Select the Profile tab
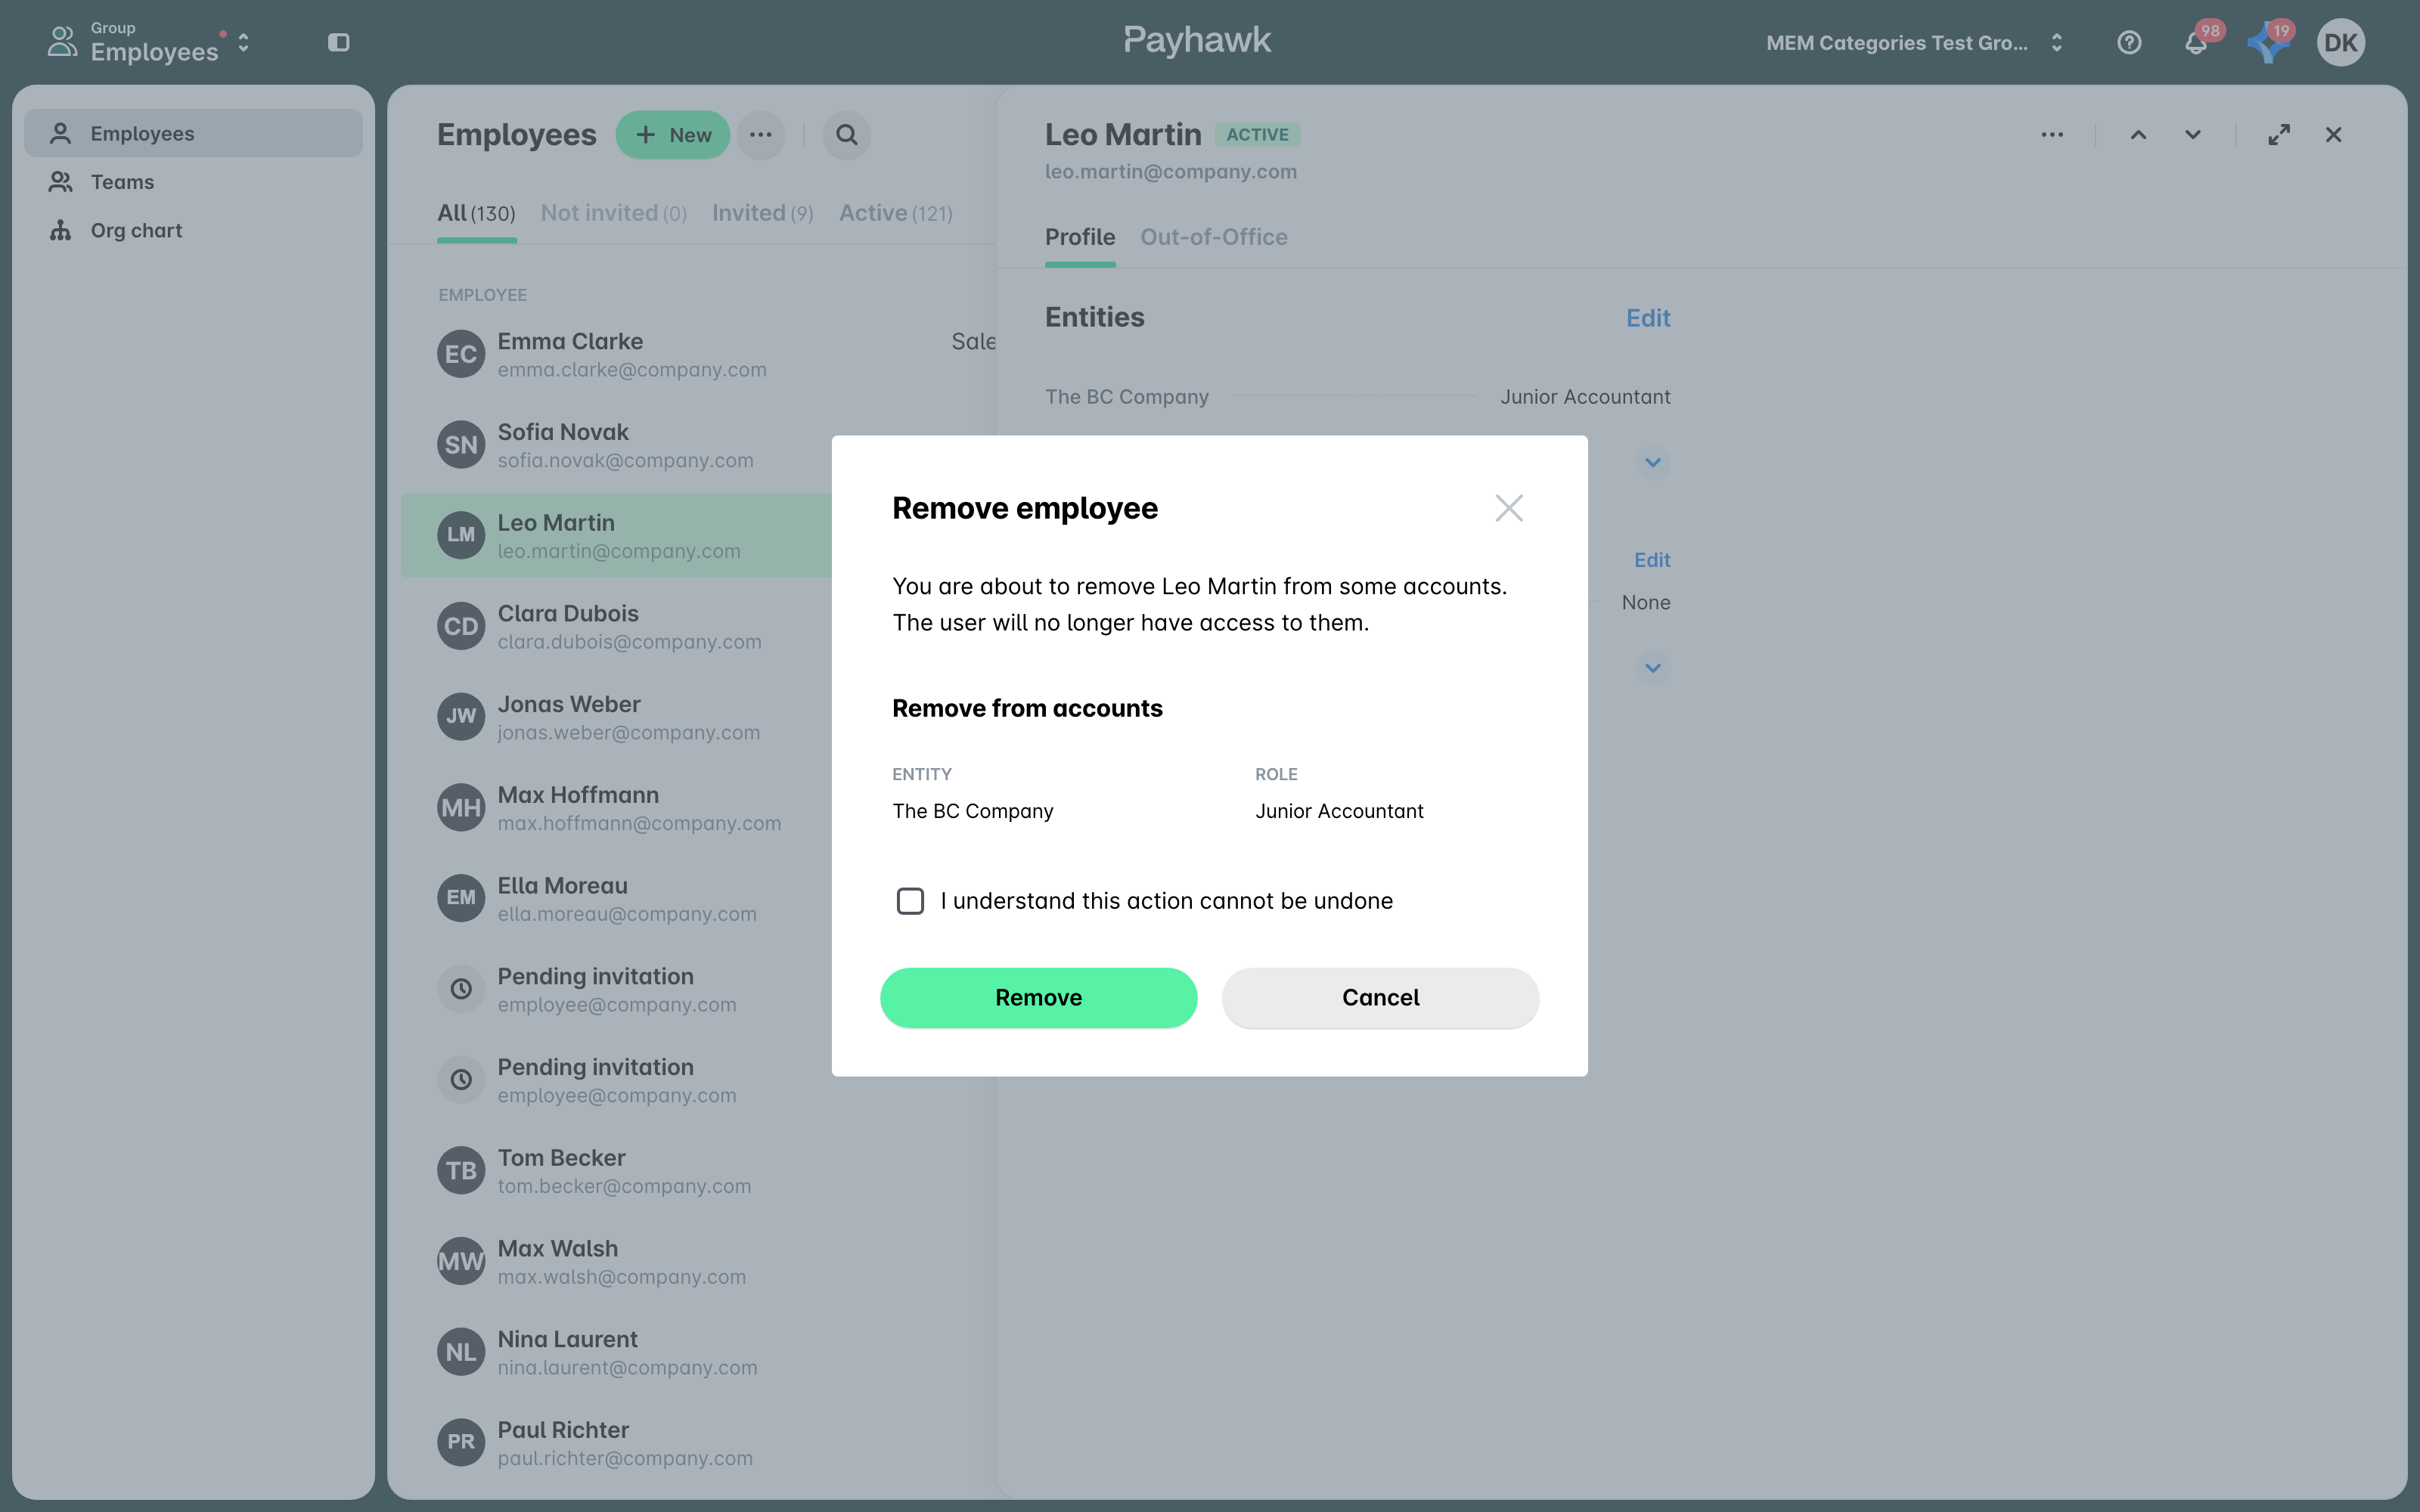 (x=1080, y=237)
